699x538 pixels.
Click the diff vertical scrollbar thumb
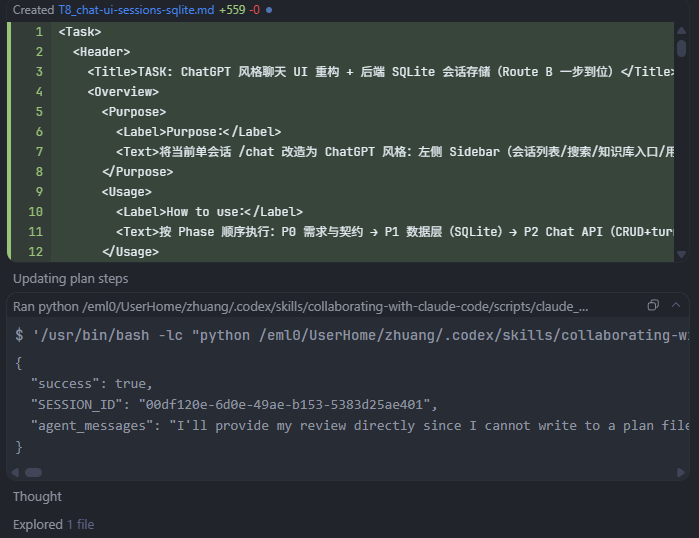tap(681, 48)
